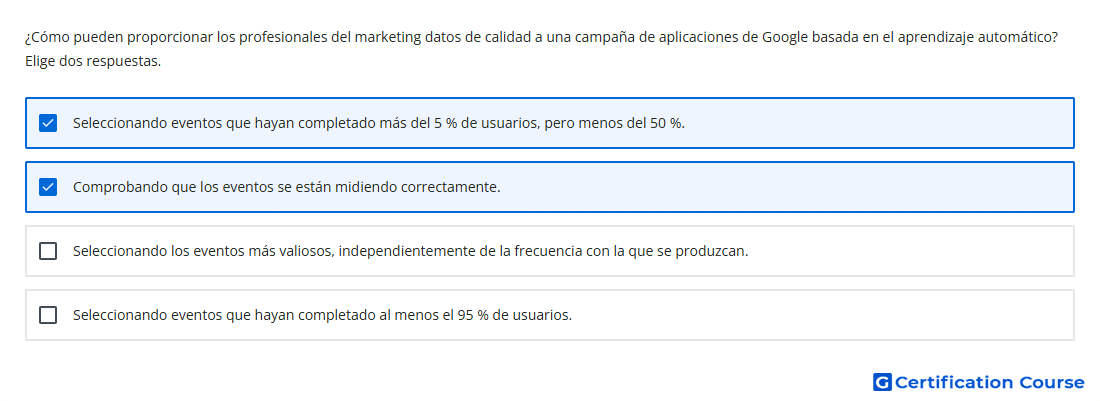The height and width of the screenshot is (401, 1100).
Task: Uncheck the "Comprobando que los eventos" checkbox
Action: coord(48,187)
